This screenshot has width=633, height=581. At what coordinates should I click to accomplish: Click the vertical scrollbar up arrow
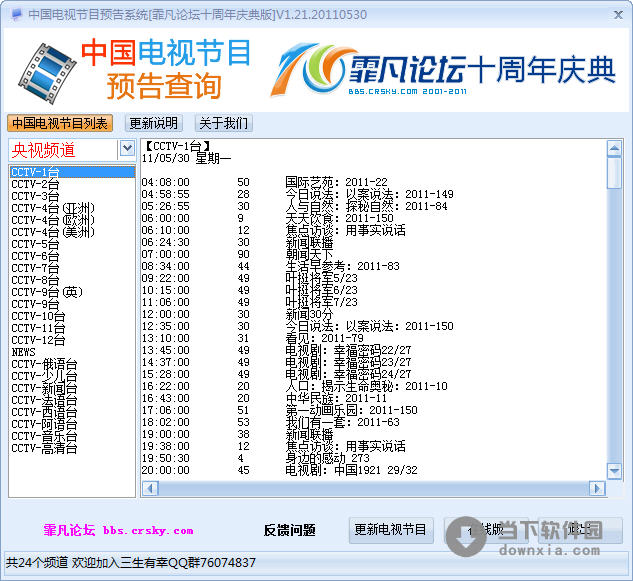[x=614, y=149]
